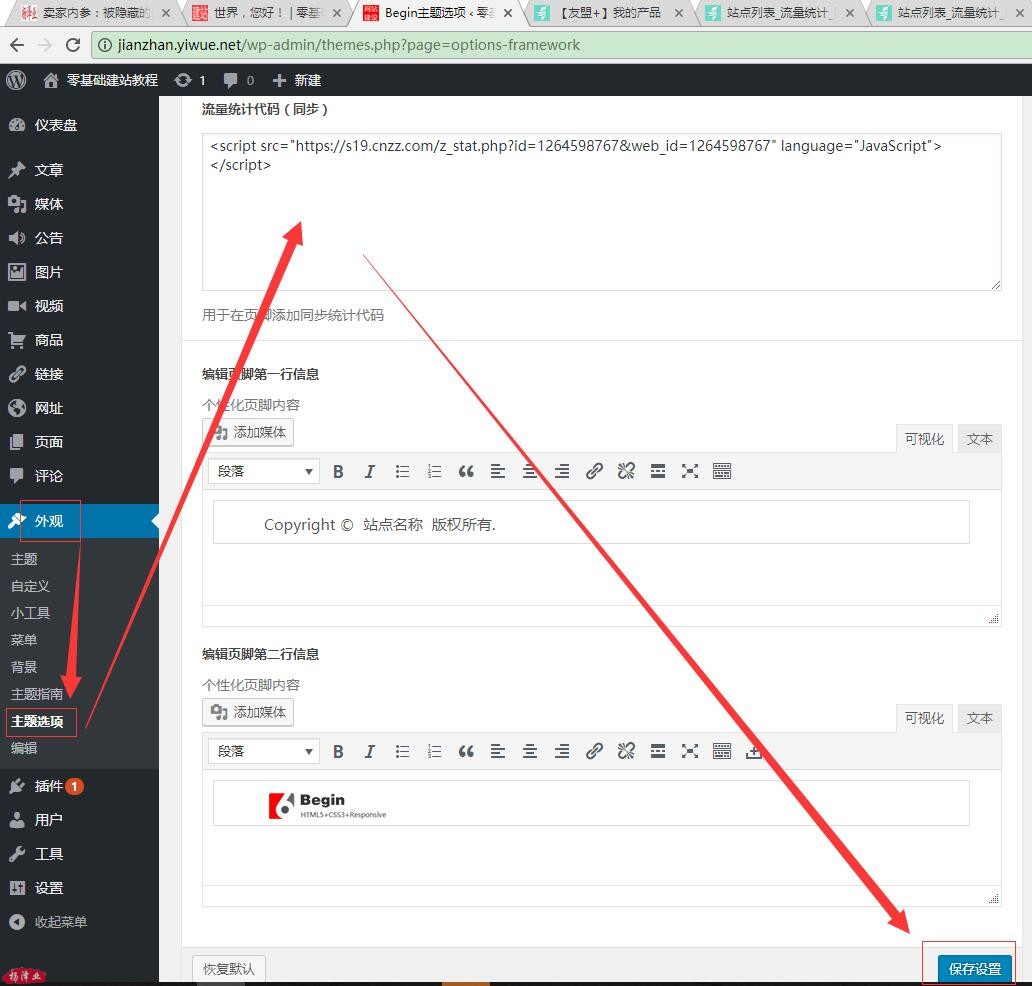Switch first footer editor to 可视化 tab

click(924, 439)
